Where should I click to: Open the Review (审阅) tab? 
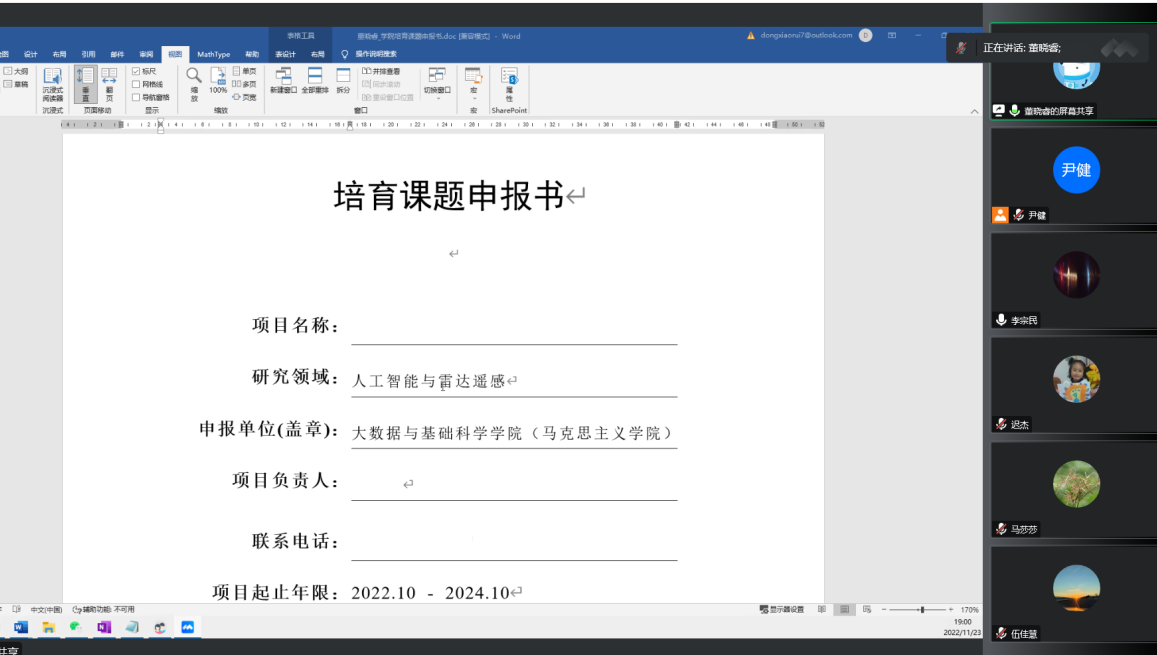click(x=146, y=54)
